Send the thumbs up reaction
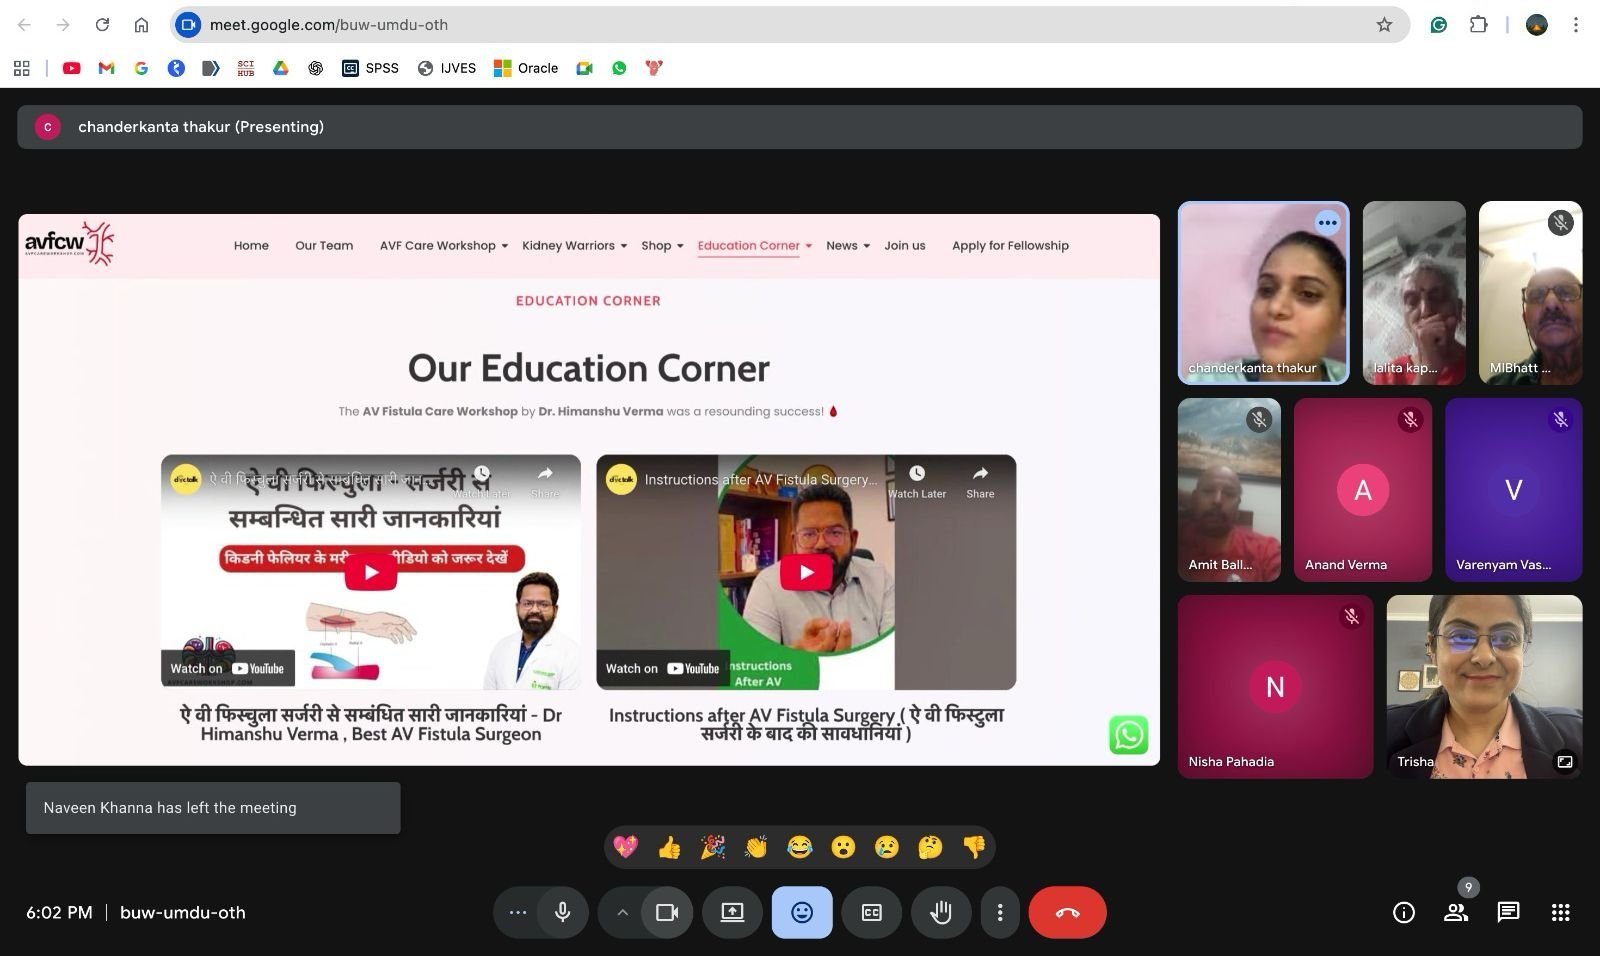Screen dimensions: 1600x956 click(669, 848)
